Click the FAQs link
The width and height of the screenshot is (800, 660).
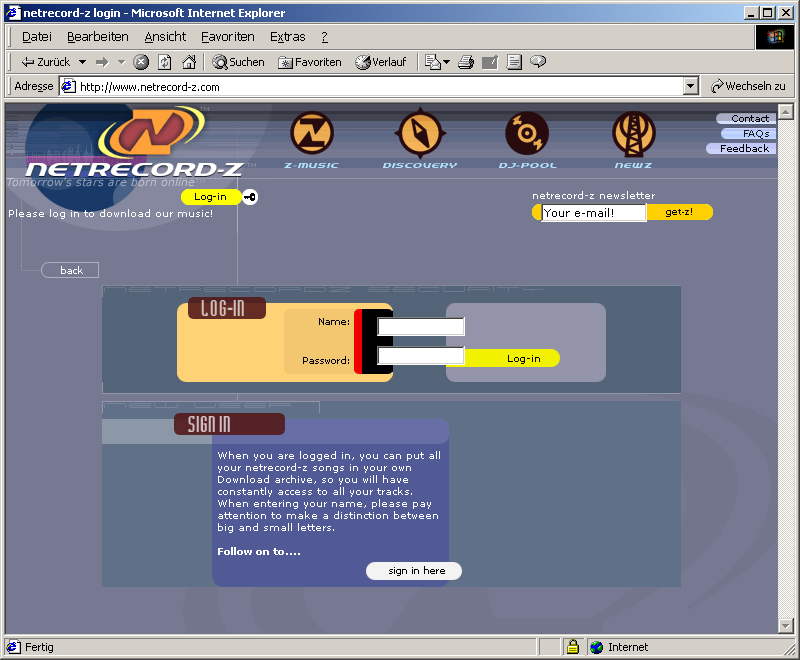click(x=748, y=134)
